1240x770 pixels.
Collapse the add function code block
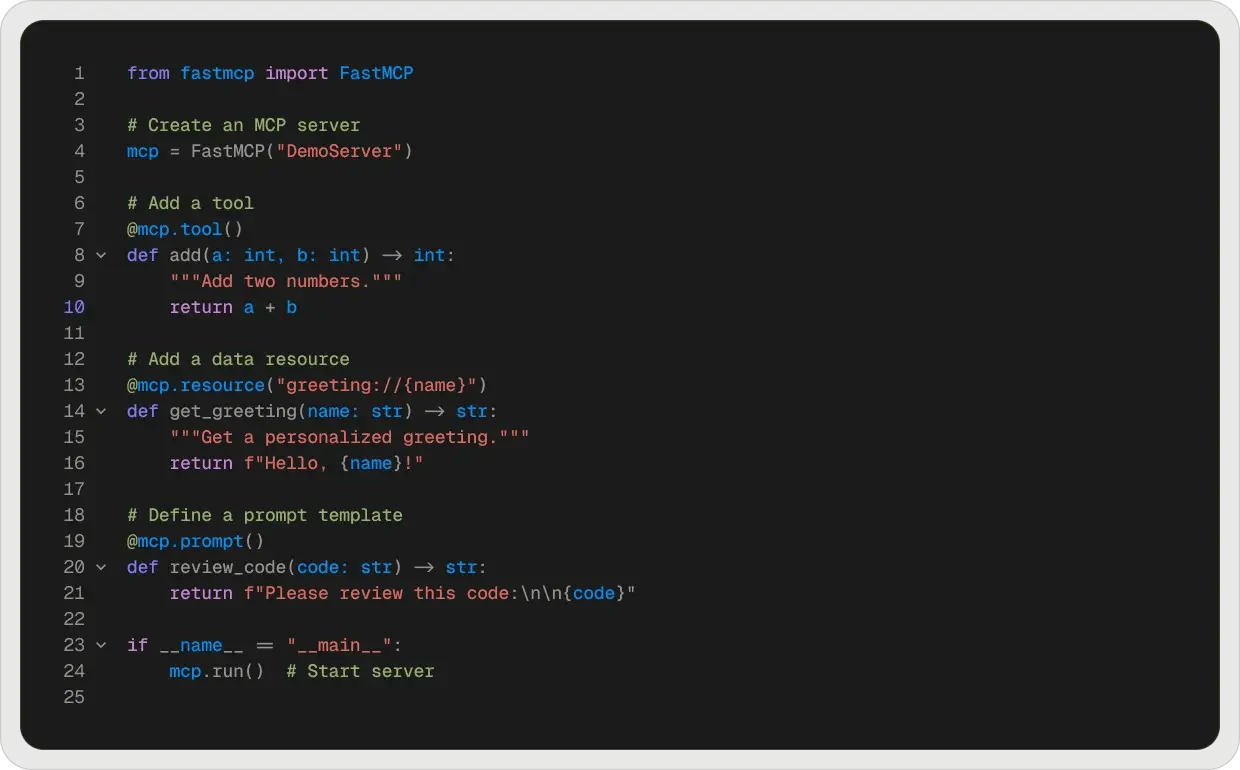(100, 255)
